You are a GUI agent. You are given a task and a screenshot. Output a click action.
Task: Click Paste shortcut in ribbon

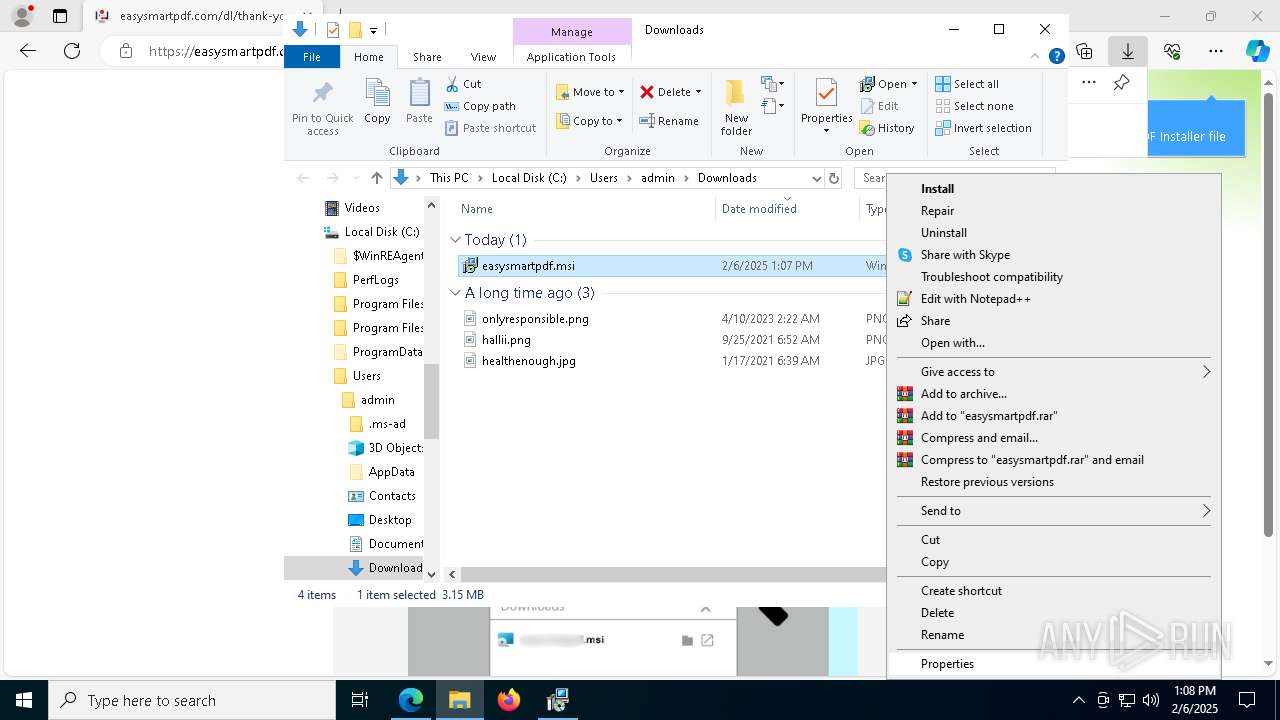point(490,128)
